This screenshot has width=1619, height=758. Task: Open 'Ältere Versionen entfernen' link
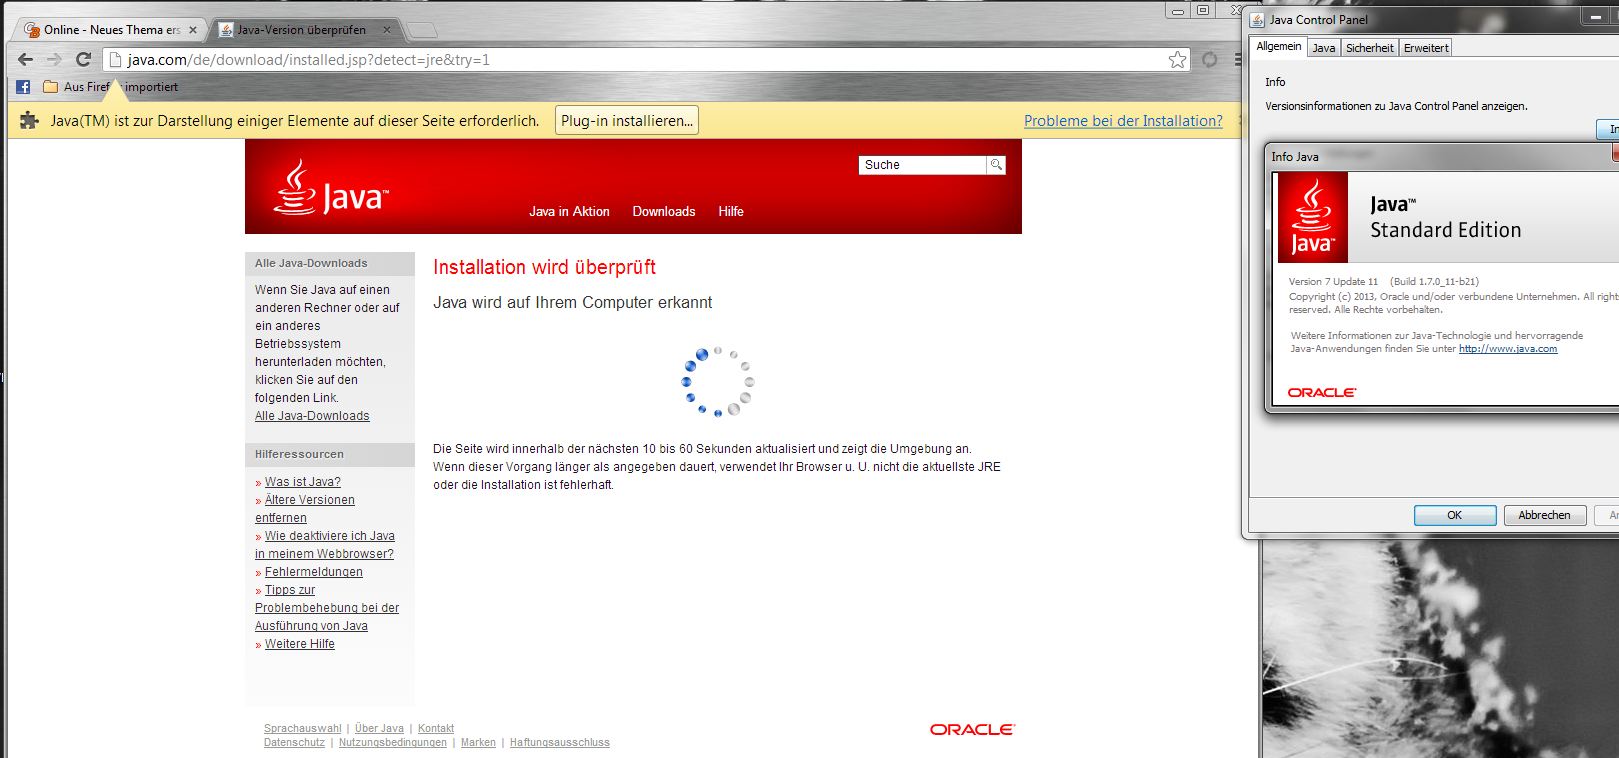pos(305,509)
